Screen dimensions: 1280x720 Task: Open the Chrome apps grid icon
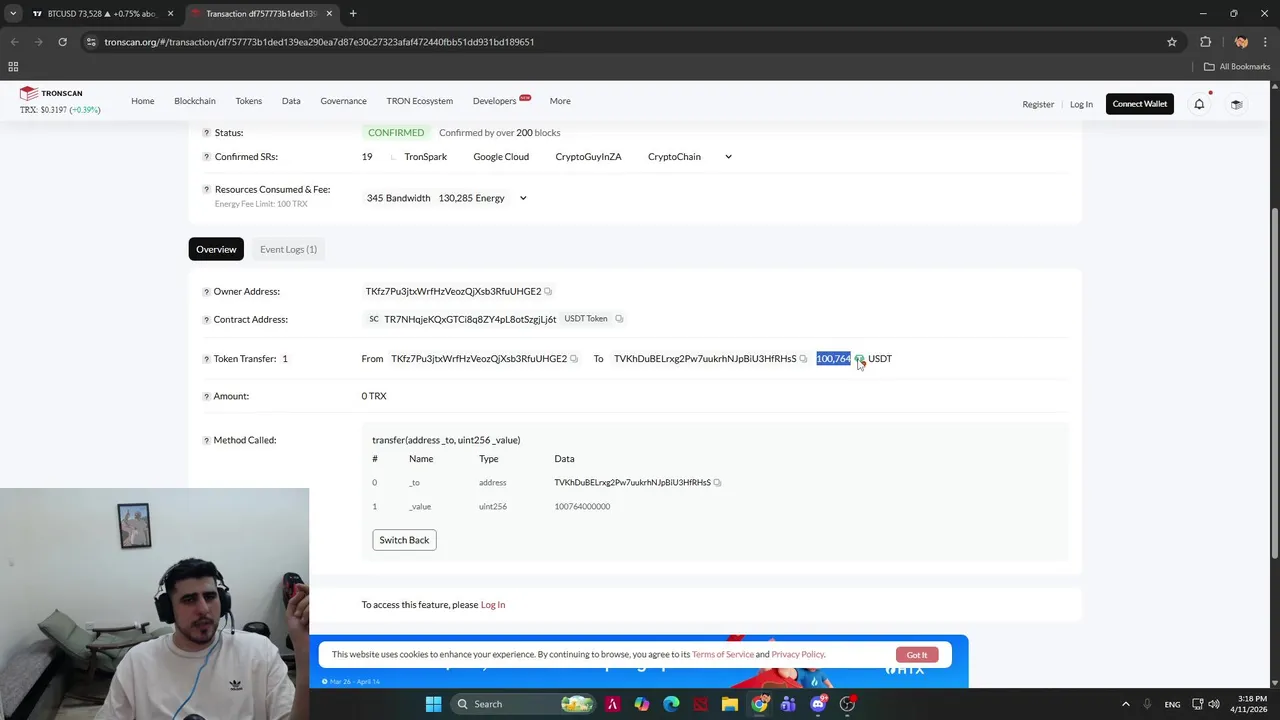[13, 67]
